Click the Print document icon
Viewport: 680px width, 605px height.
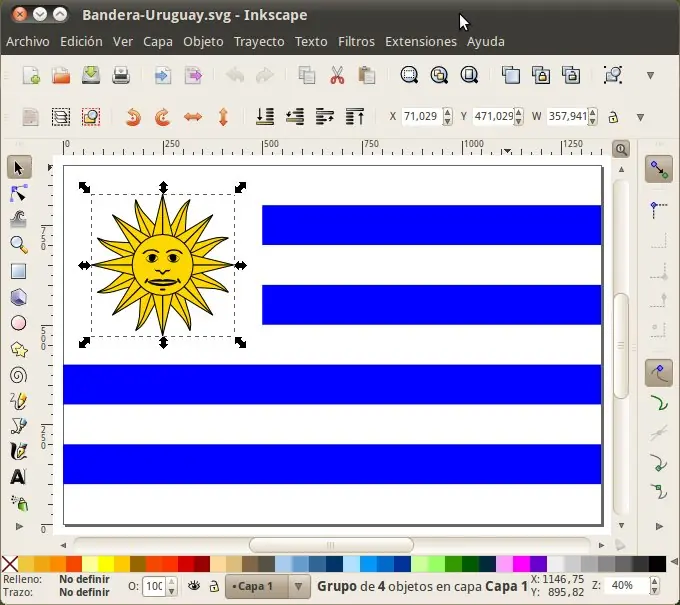point(121,75)
